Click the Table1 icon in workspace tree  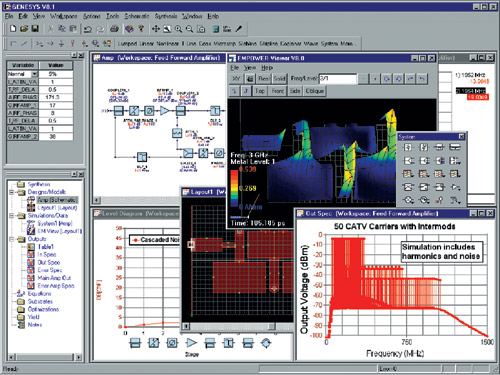[x=31, y=247]
